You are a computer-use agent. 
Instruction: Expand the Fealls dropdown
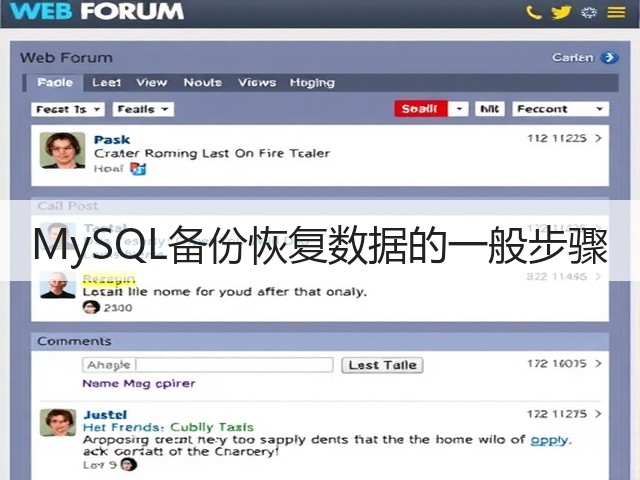pos(143,109)
